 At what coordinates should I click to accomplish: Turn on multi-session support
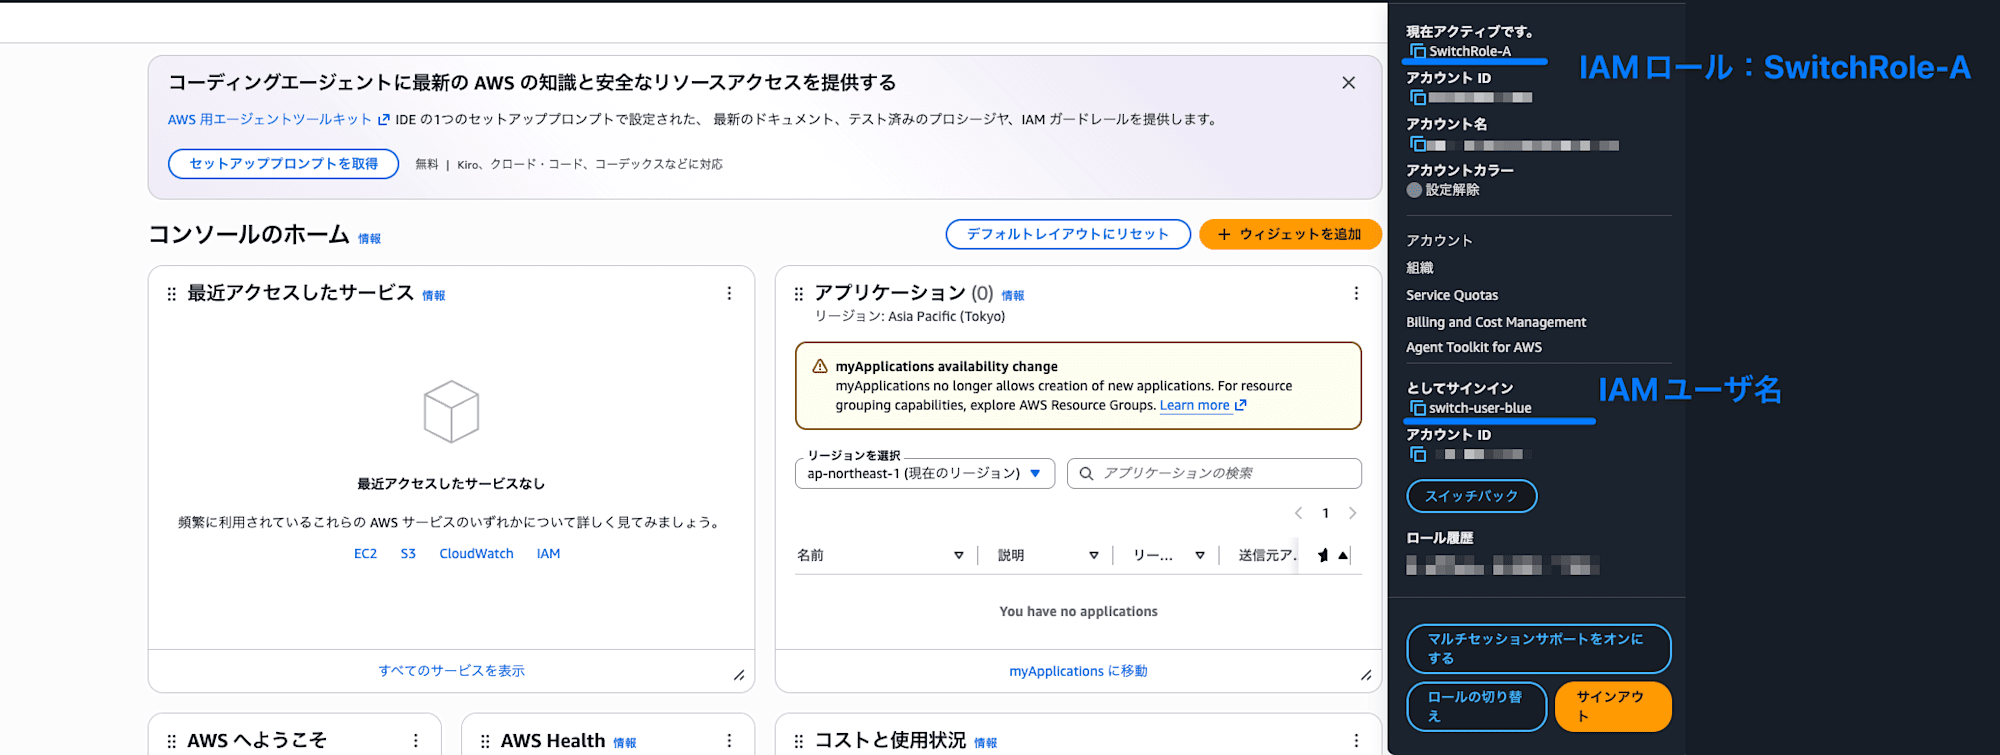(1538, 649)
